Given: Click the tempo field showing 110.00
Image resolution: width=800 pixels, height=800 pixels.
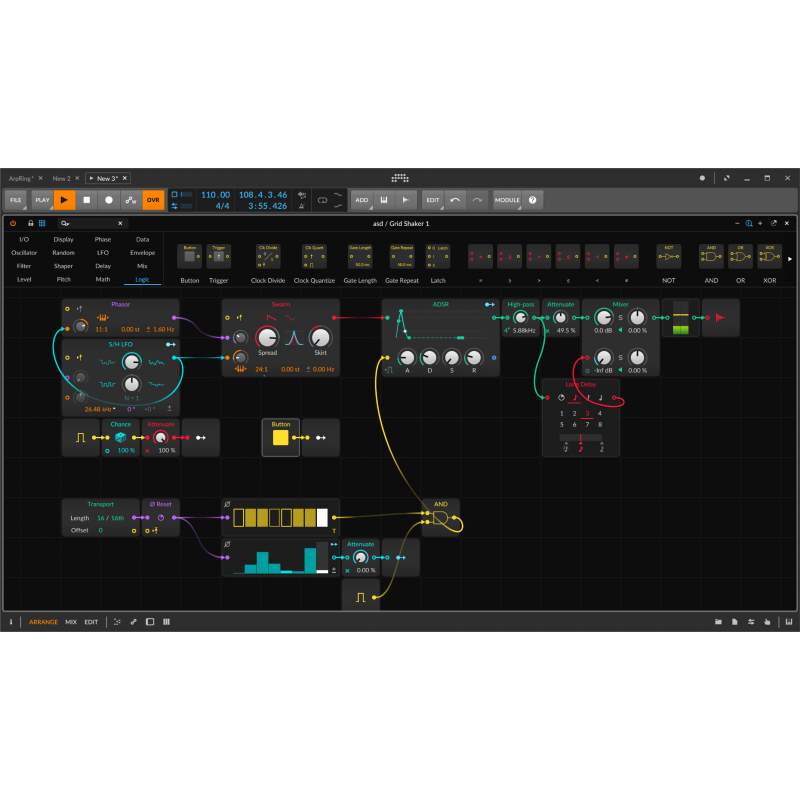Looking at the screenshot, I should [215, 195].
